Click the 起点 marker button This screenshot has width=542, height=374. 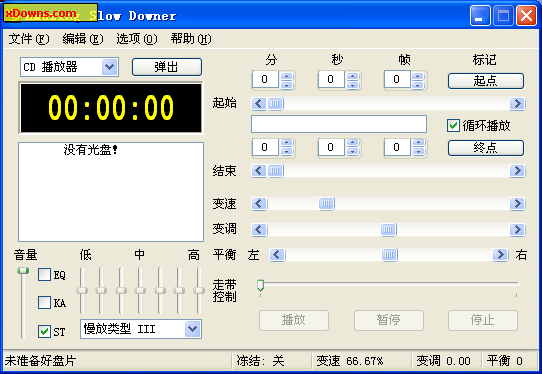point(486,81)
